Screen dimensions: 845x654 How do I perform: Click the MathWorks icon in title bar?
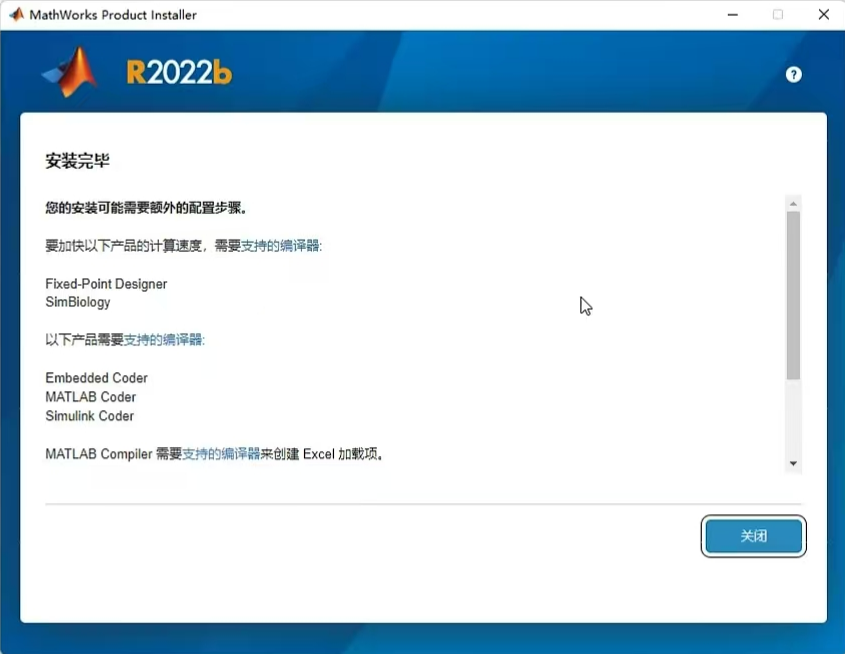(x=17, y=15)
